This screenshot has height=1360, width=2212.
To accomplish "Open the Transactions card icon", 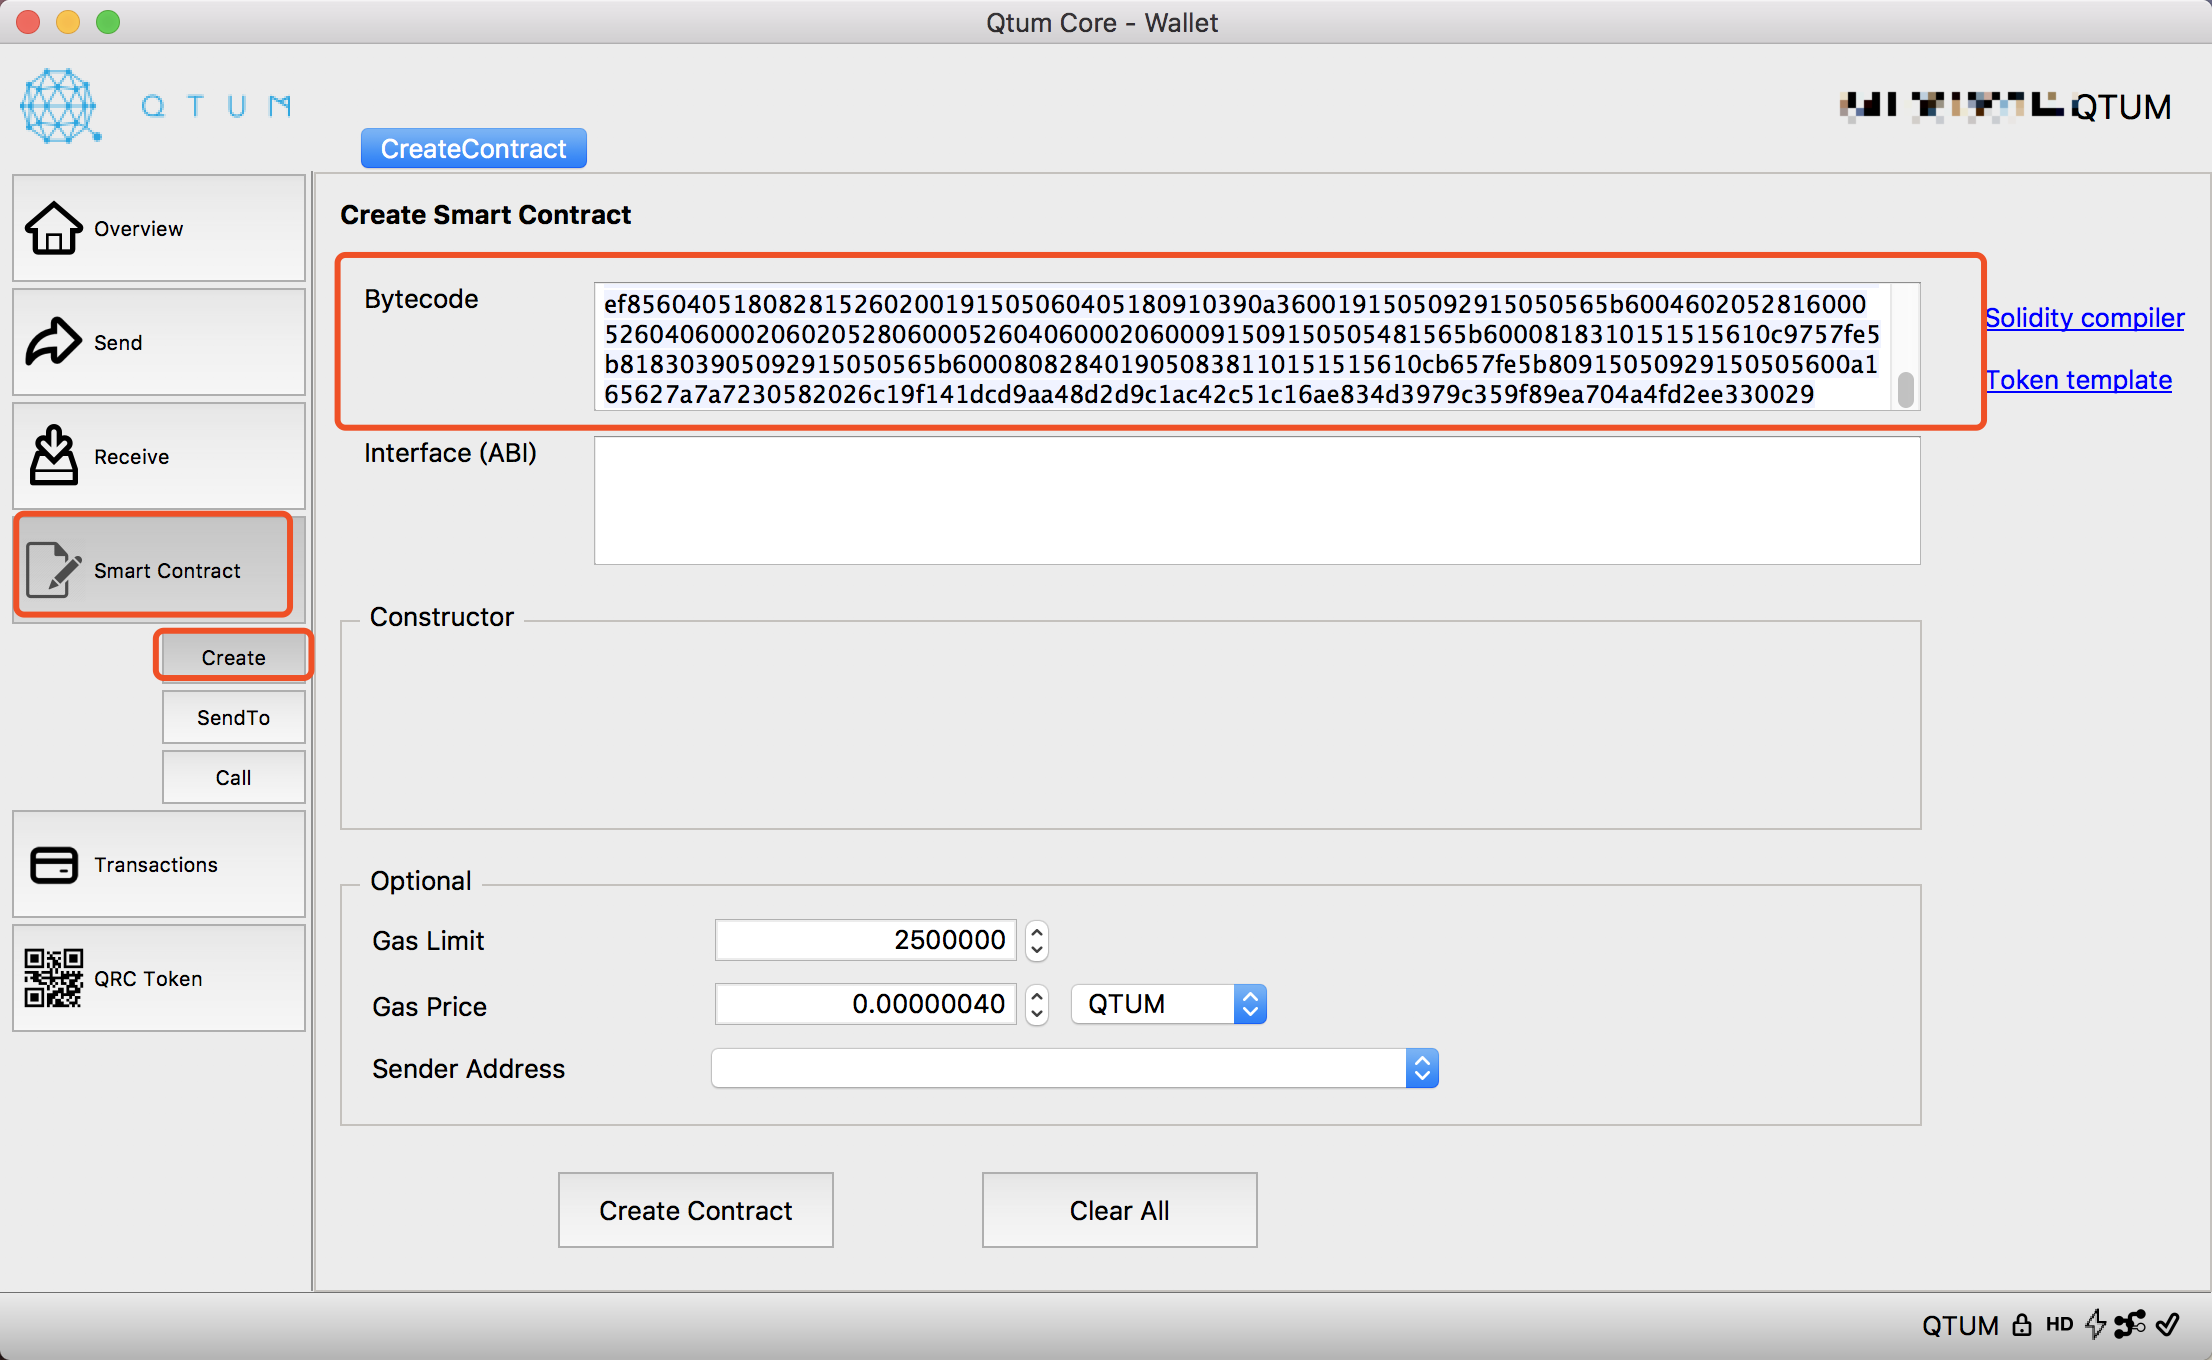I will [x=53, y=865].
